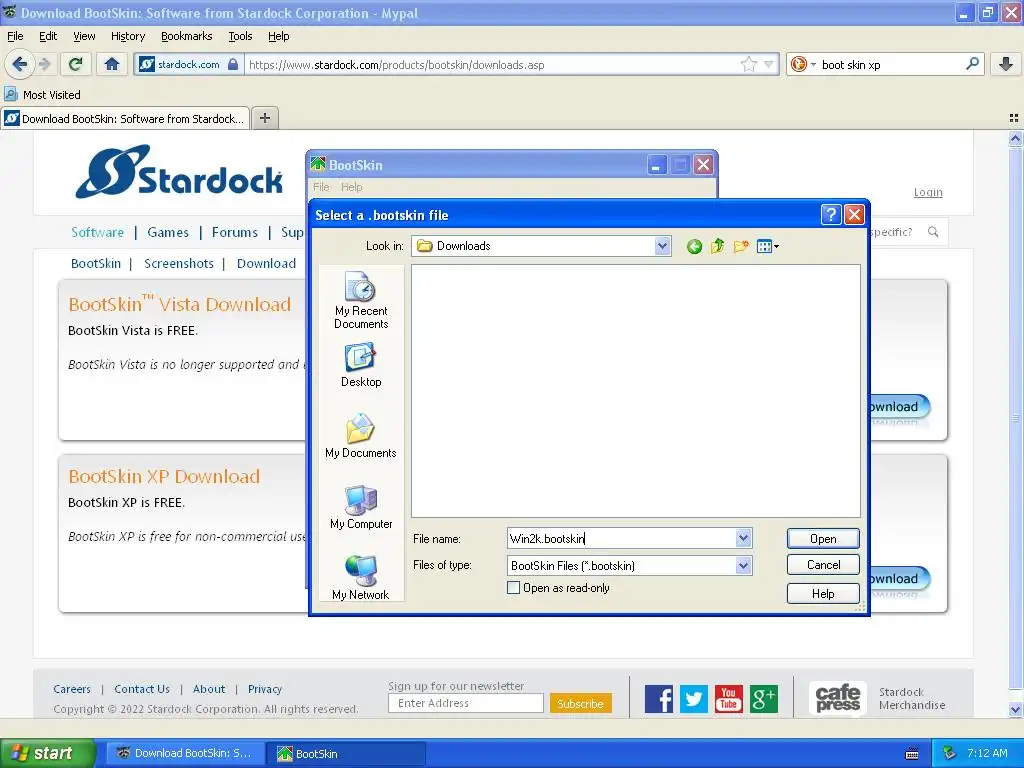Click the browser Forward arrow

45,64
